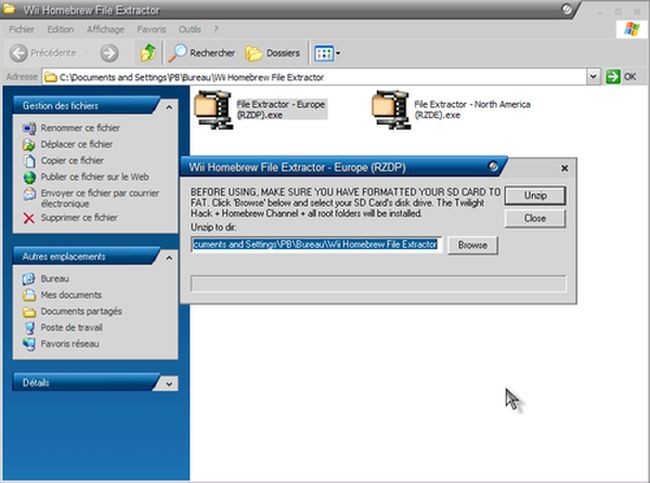The width and height of the screenshot is (650, 483).
Task: Click the Browse button
Action: [473, 245]
